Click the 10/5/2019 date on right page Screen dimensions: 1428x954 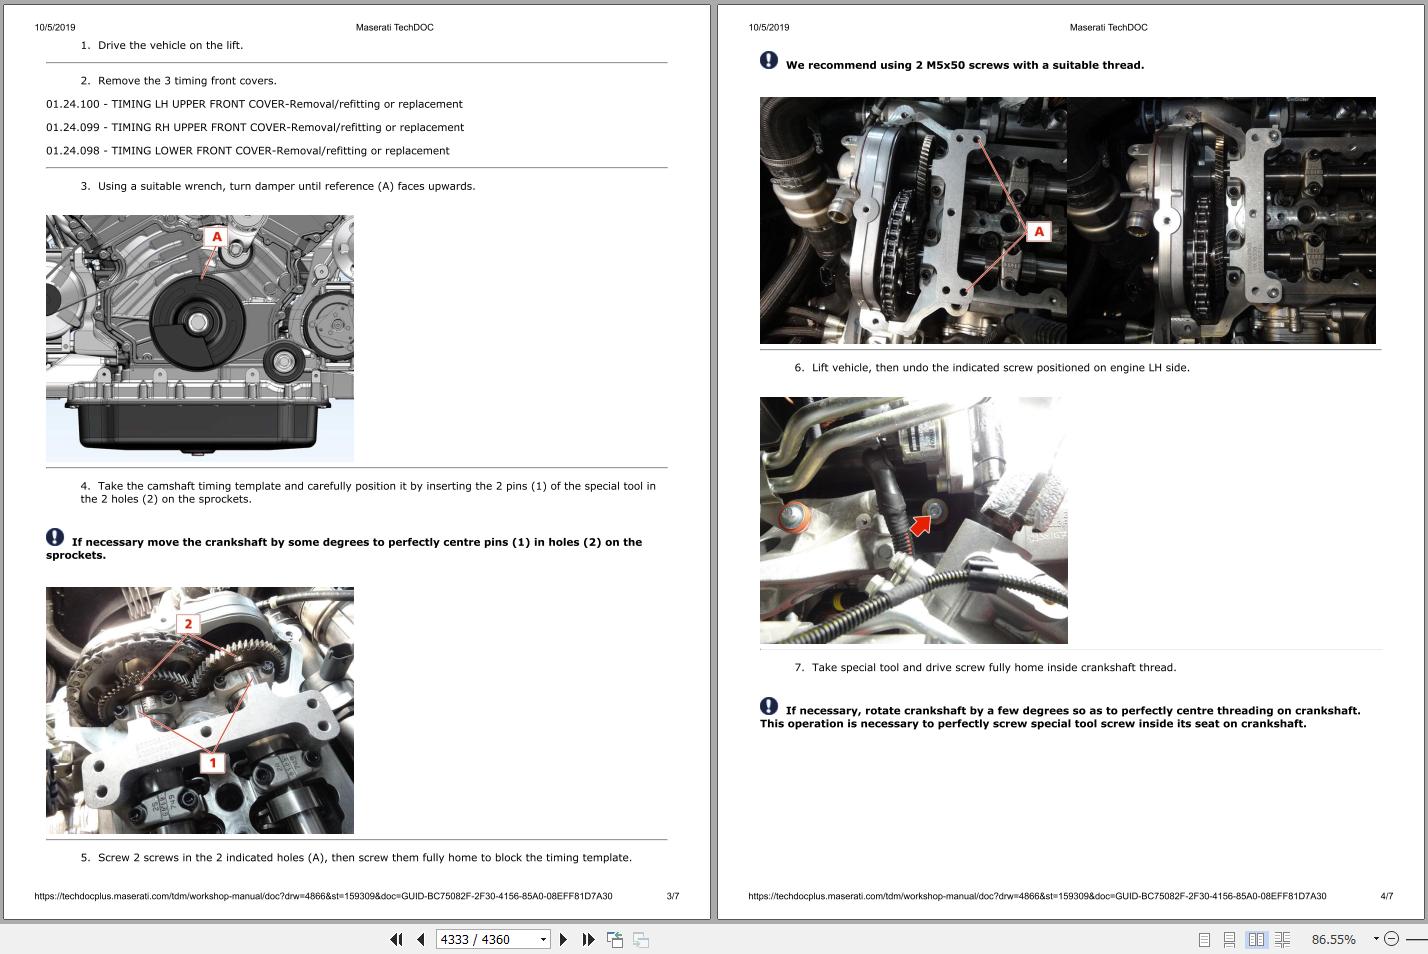(769, 27)
